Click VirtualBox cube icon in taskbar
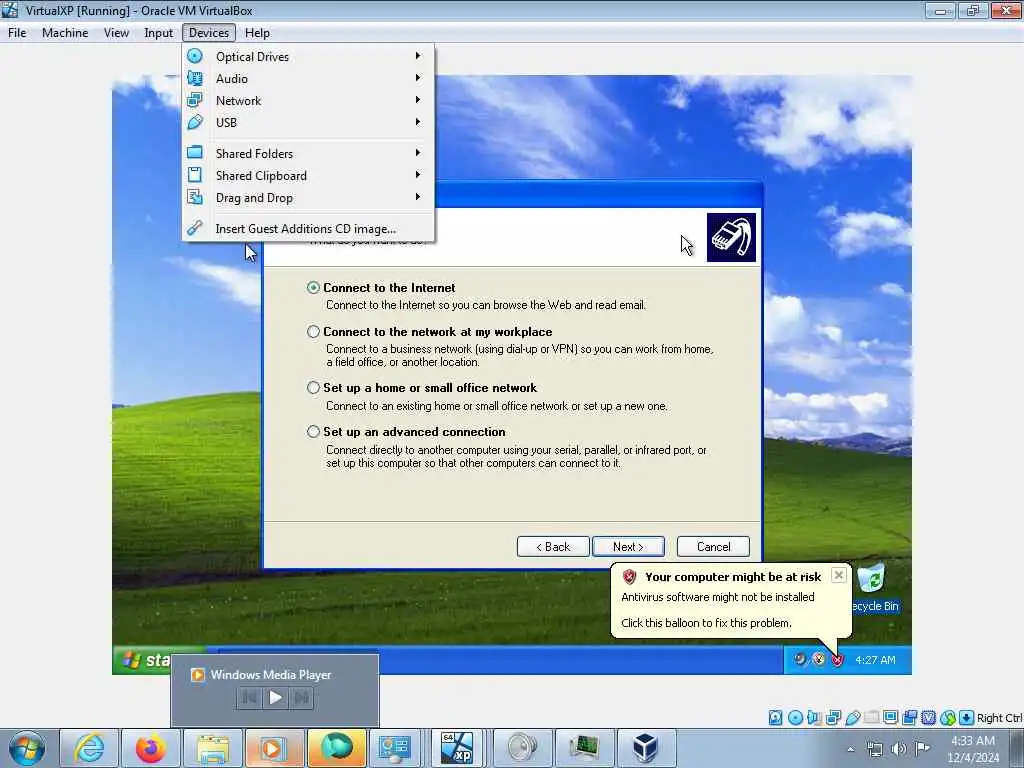The image size is (1024, 768). (645, 748)
